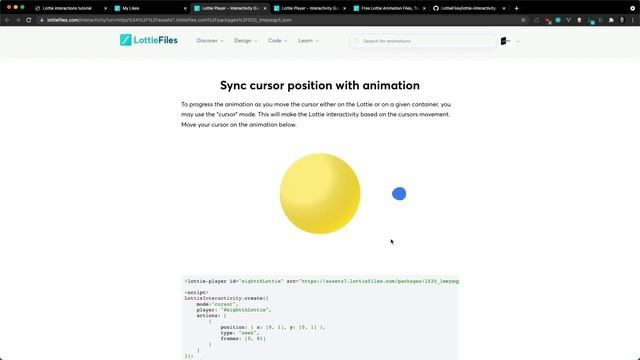This screenshot has width=640, height=360.
Task: Click the yellow ball Lottie animation
Action: pyautogui.click(x=320, y=193)
